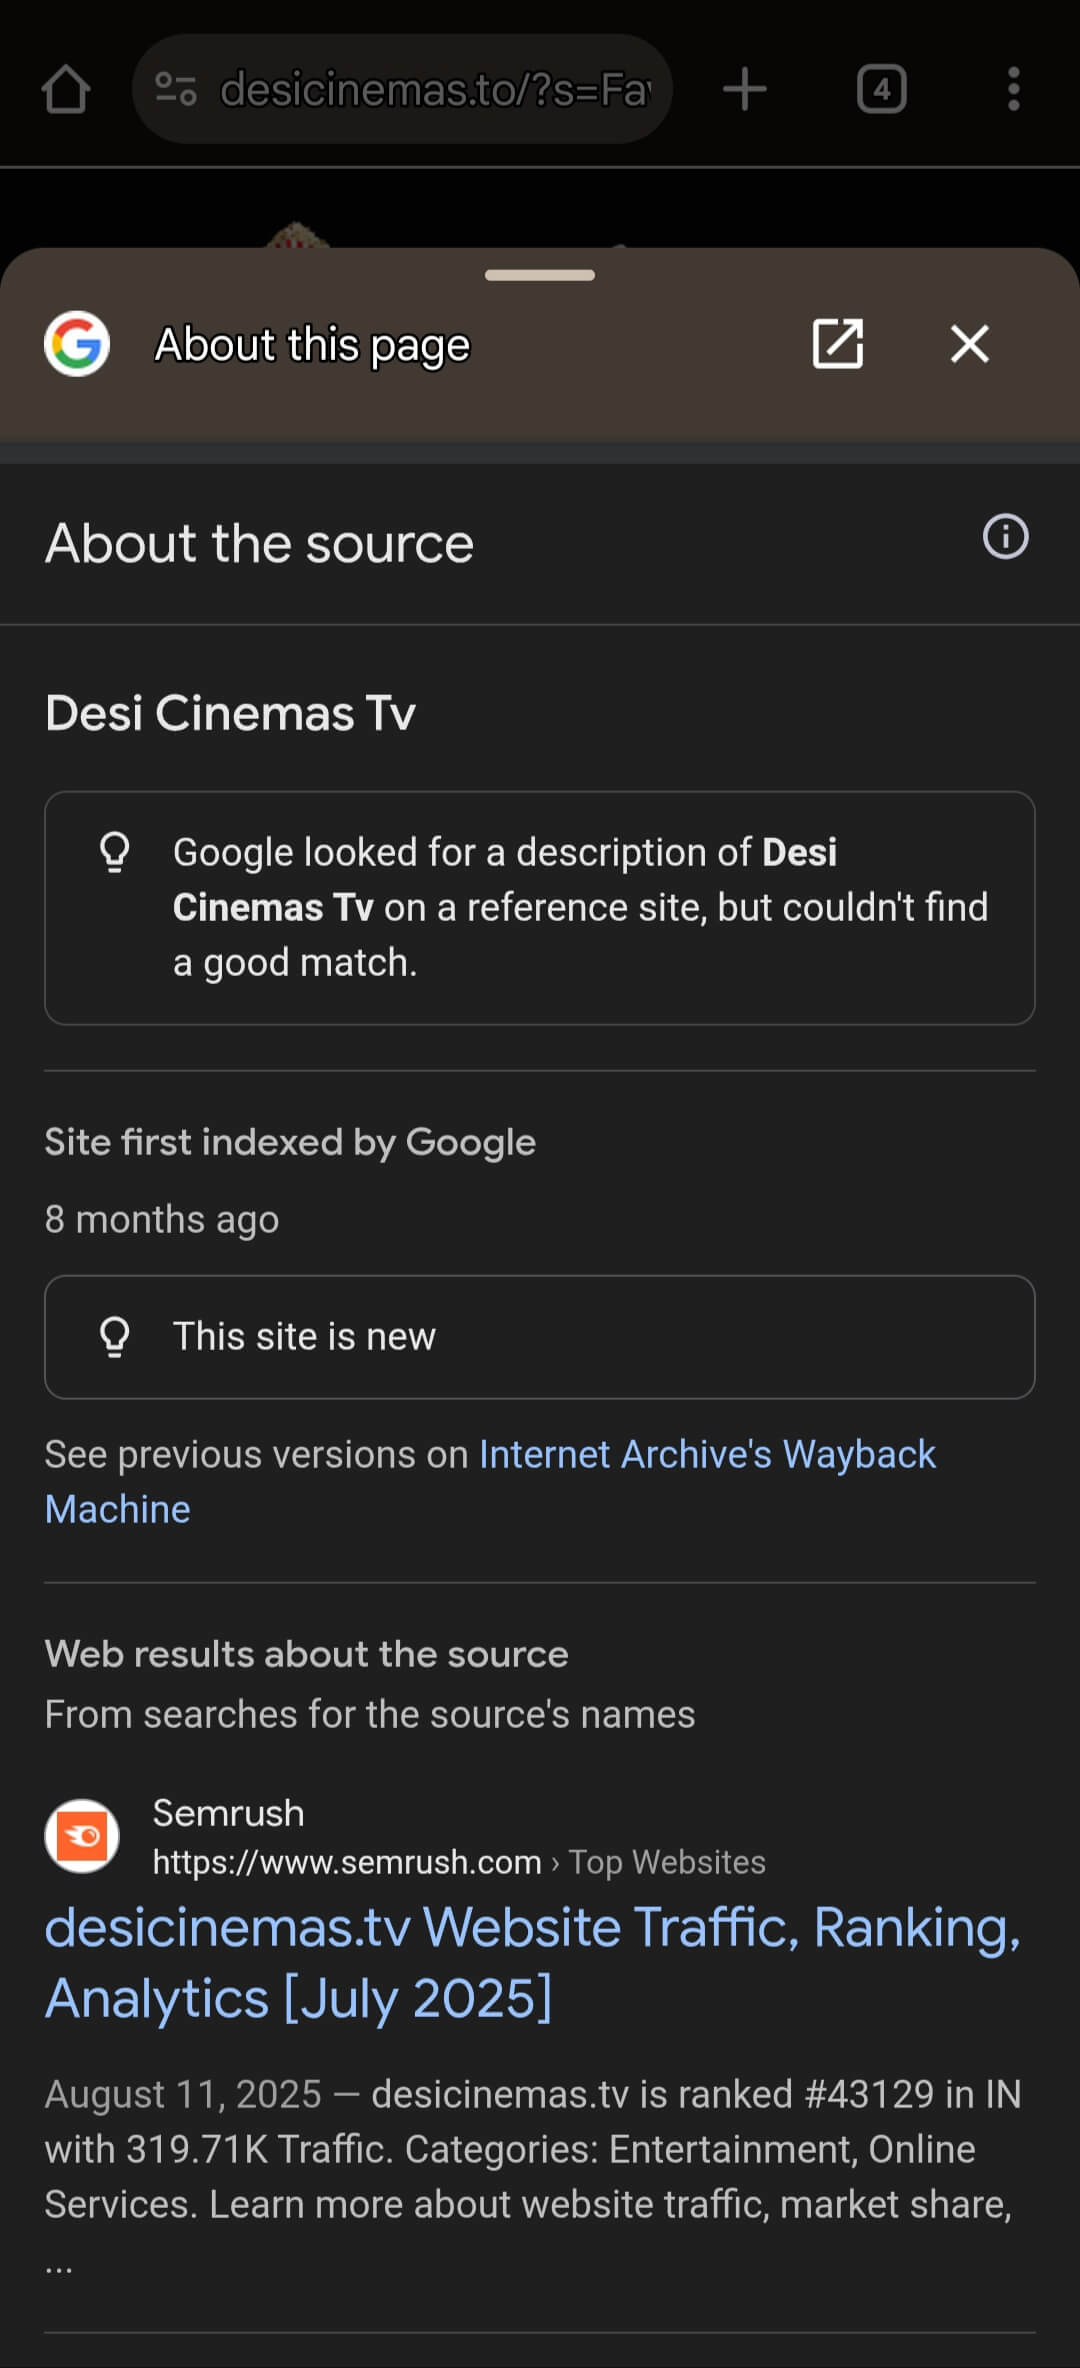Tap the desicinemas.to URL address bar

pos(402,89)
